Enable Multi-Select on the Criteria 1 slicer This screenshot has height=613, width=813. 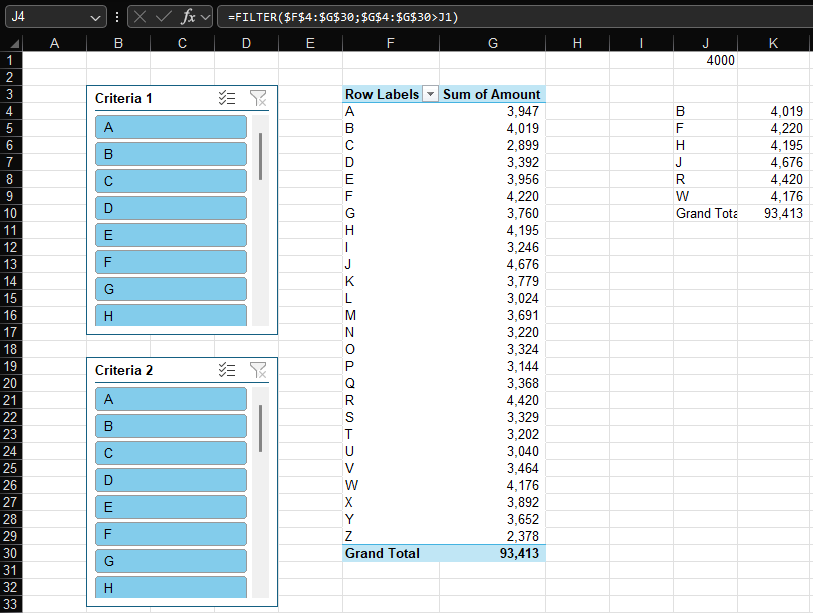coord(227,98)
